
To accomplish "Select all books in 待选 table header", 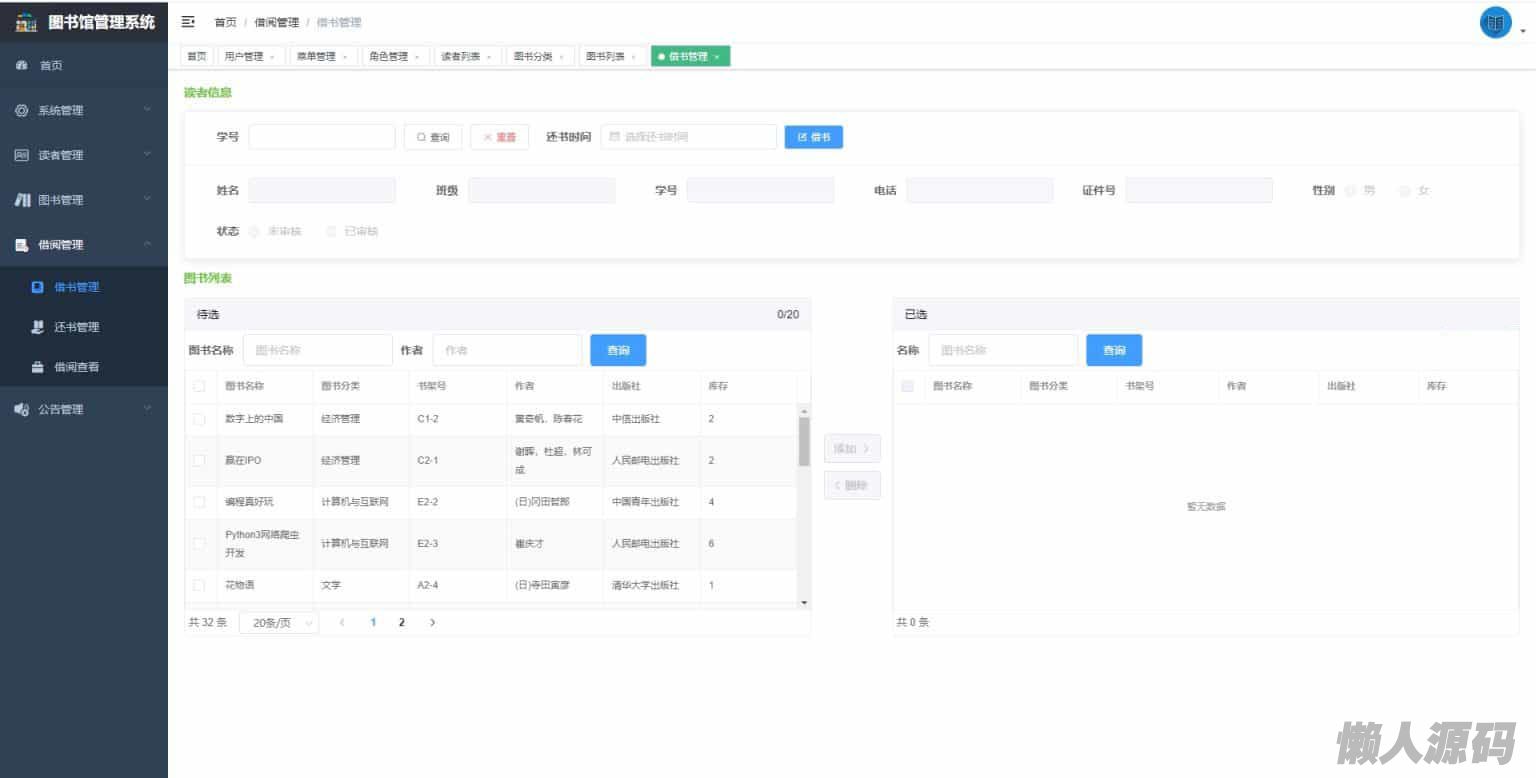I will (199, 386).
